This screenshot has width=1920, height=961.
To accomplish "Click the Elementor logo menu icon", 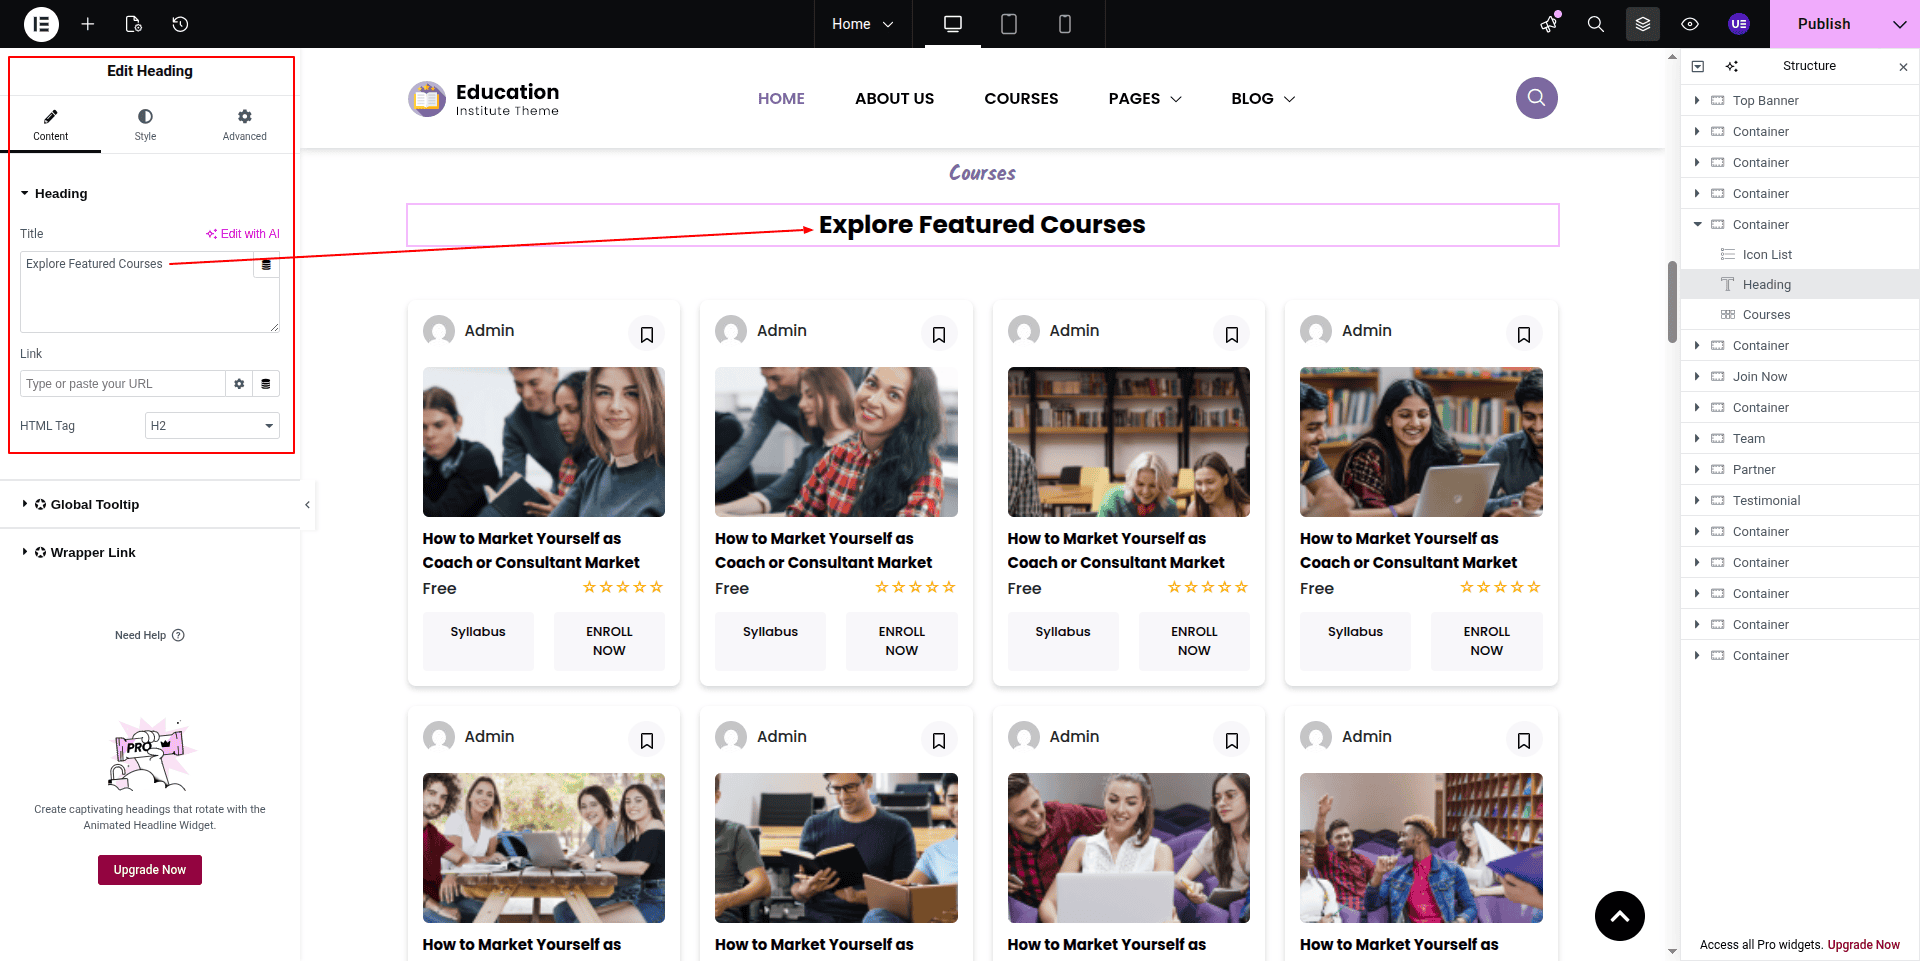I will 41,24.
